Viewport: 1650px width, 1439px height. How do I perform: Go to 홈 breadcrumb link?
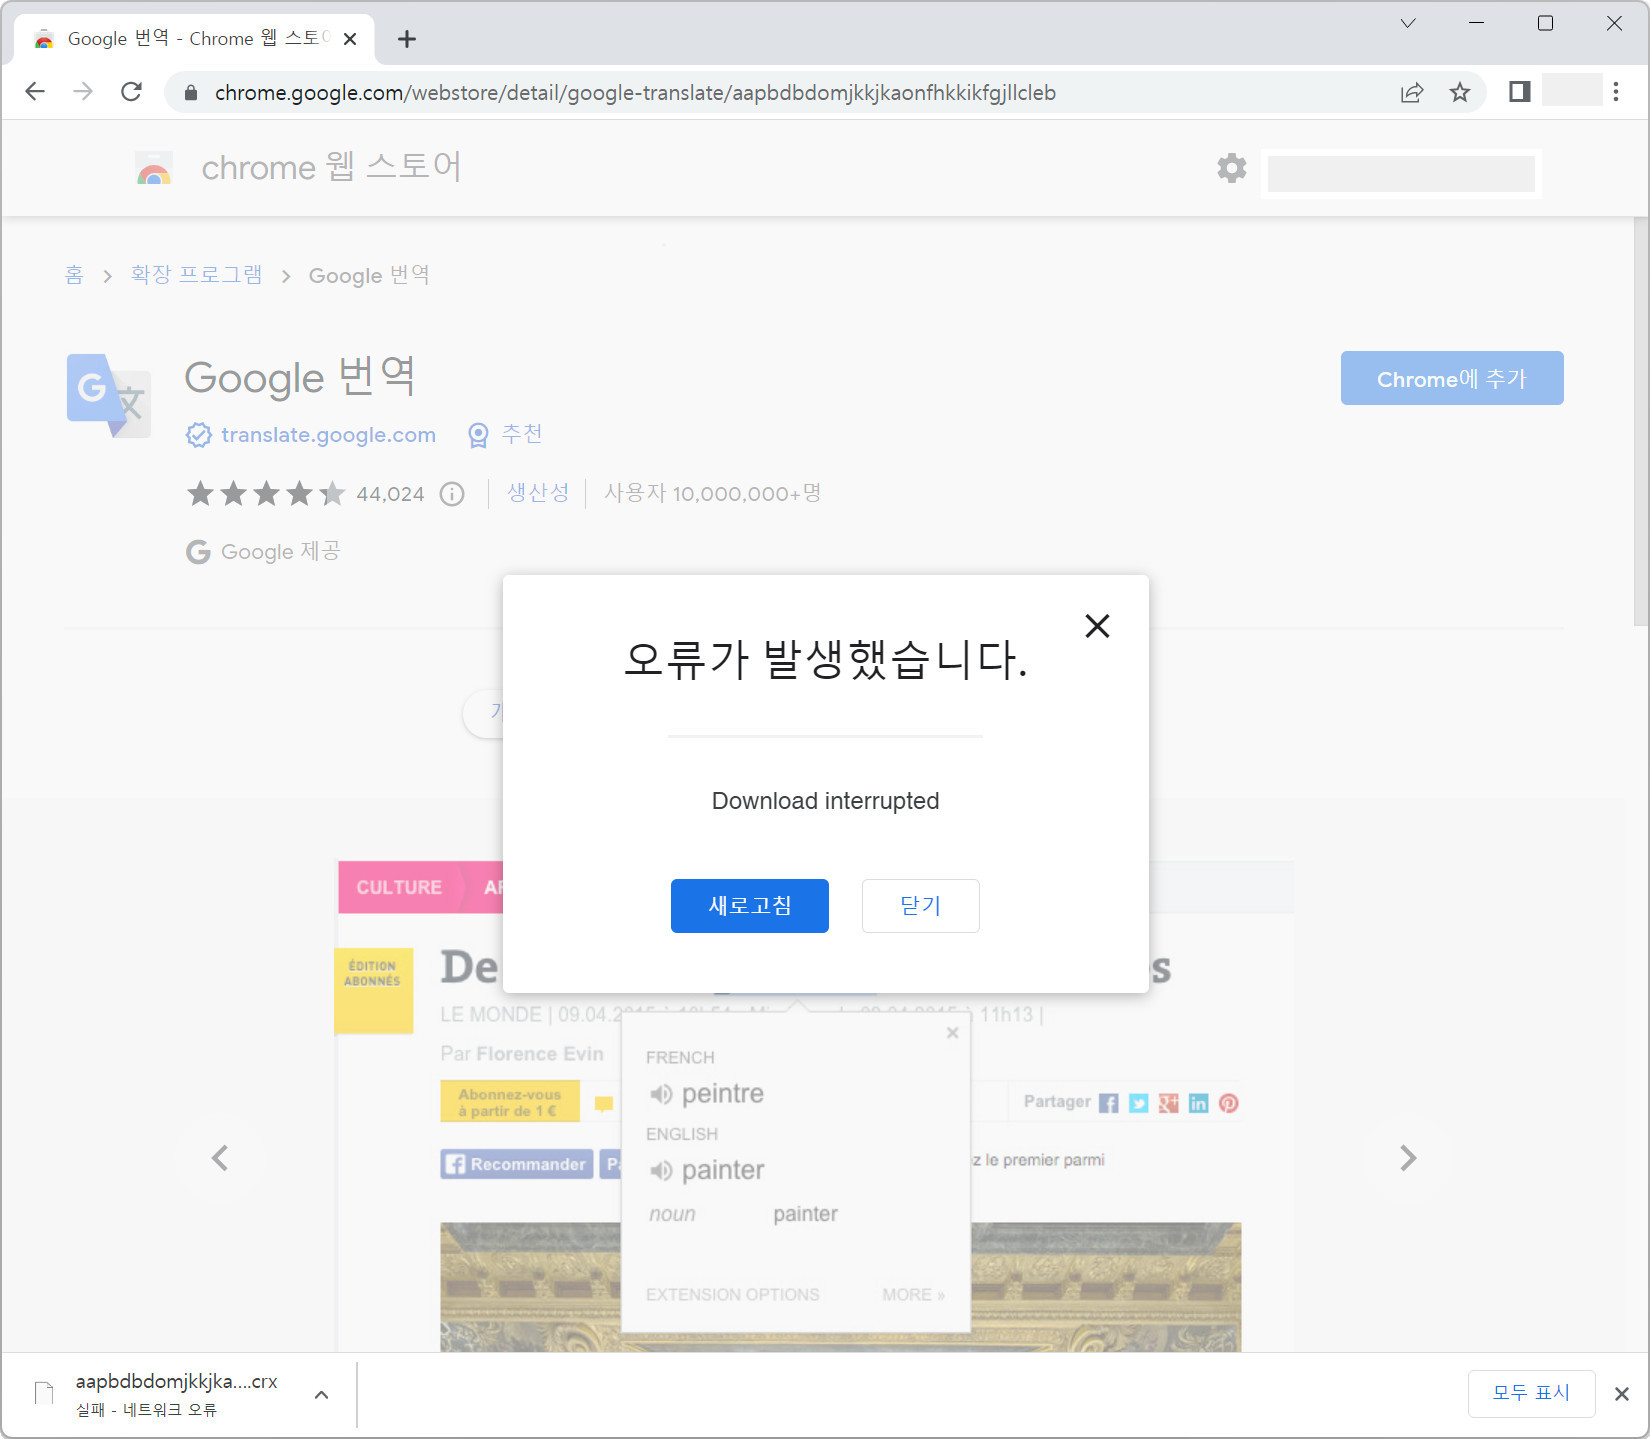point(74,275)
